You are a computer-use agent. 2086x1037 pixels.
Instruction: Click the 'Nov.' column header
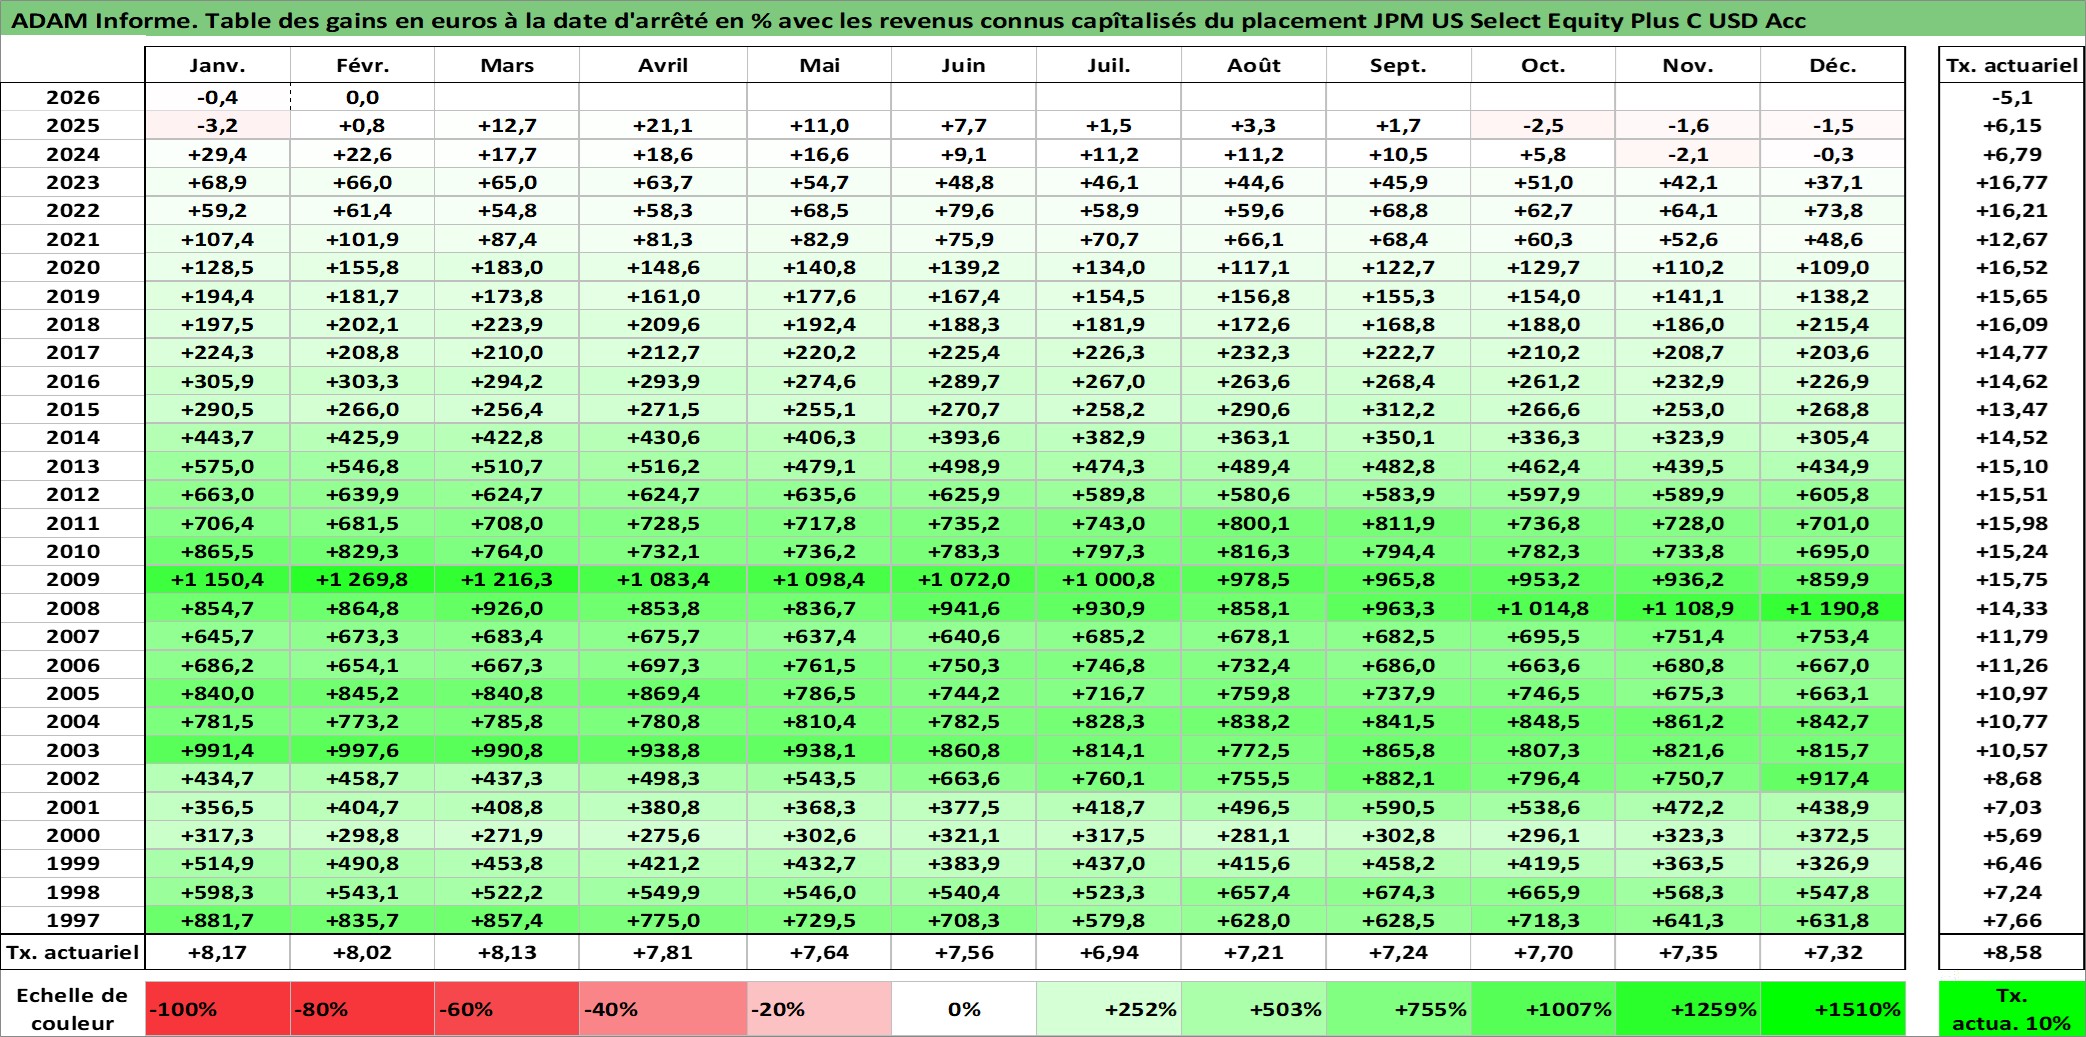pos(1688,65)
